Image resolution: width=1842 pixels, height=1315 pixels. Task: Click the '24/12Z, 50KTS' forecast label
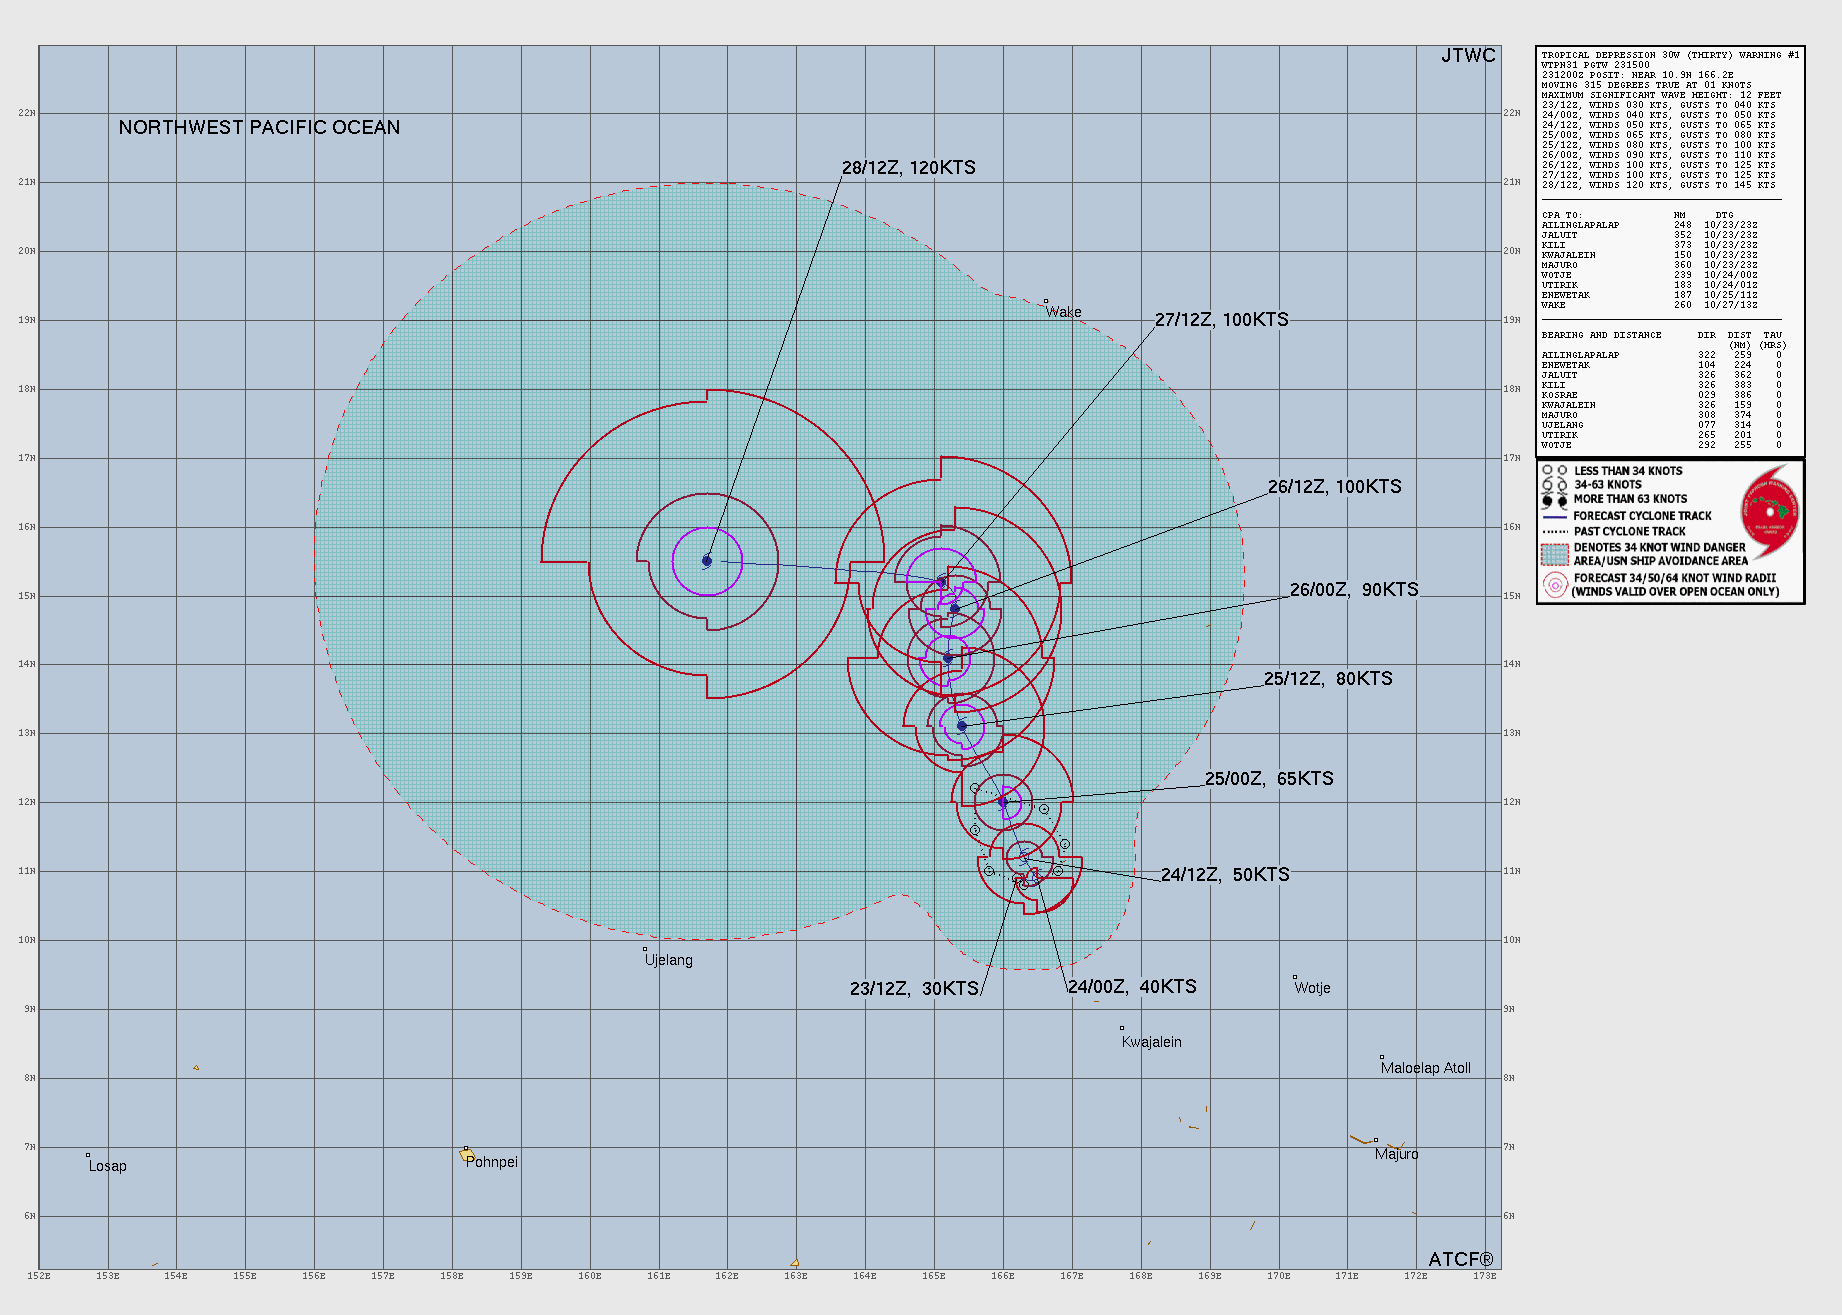point(1225,875)
